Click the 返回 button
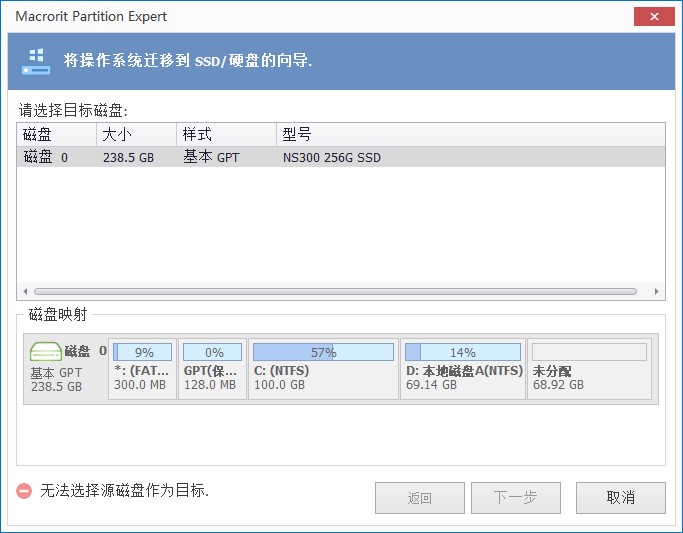683x533 pixels. [x=420, y=498]
